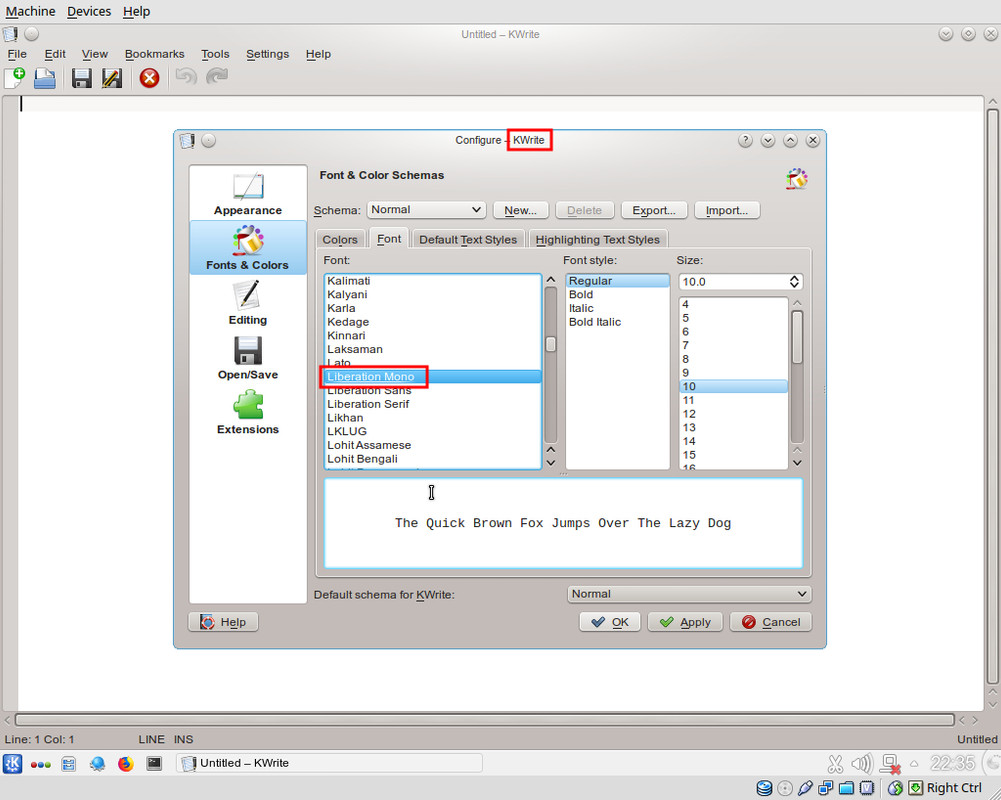Click the Import... button
The width and height of the screenshot is (1001, 800).
click(x=726, y=210)
